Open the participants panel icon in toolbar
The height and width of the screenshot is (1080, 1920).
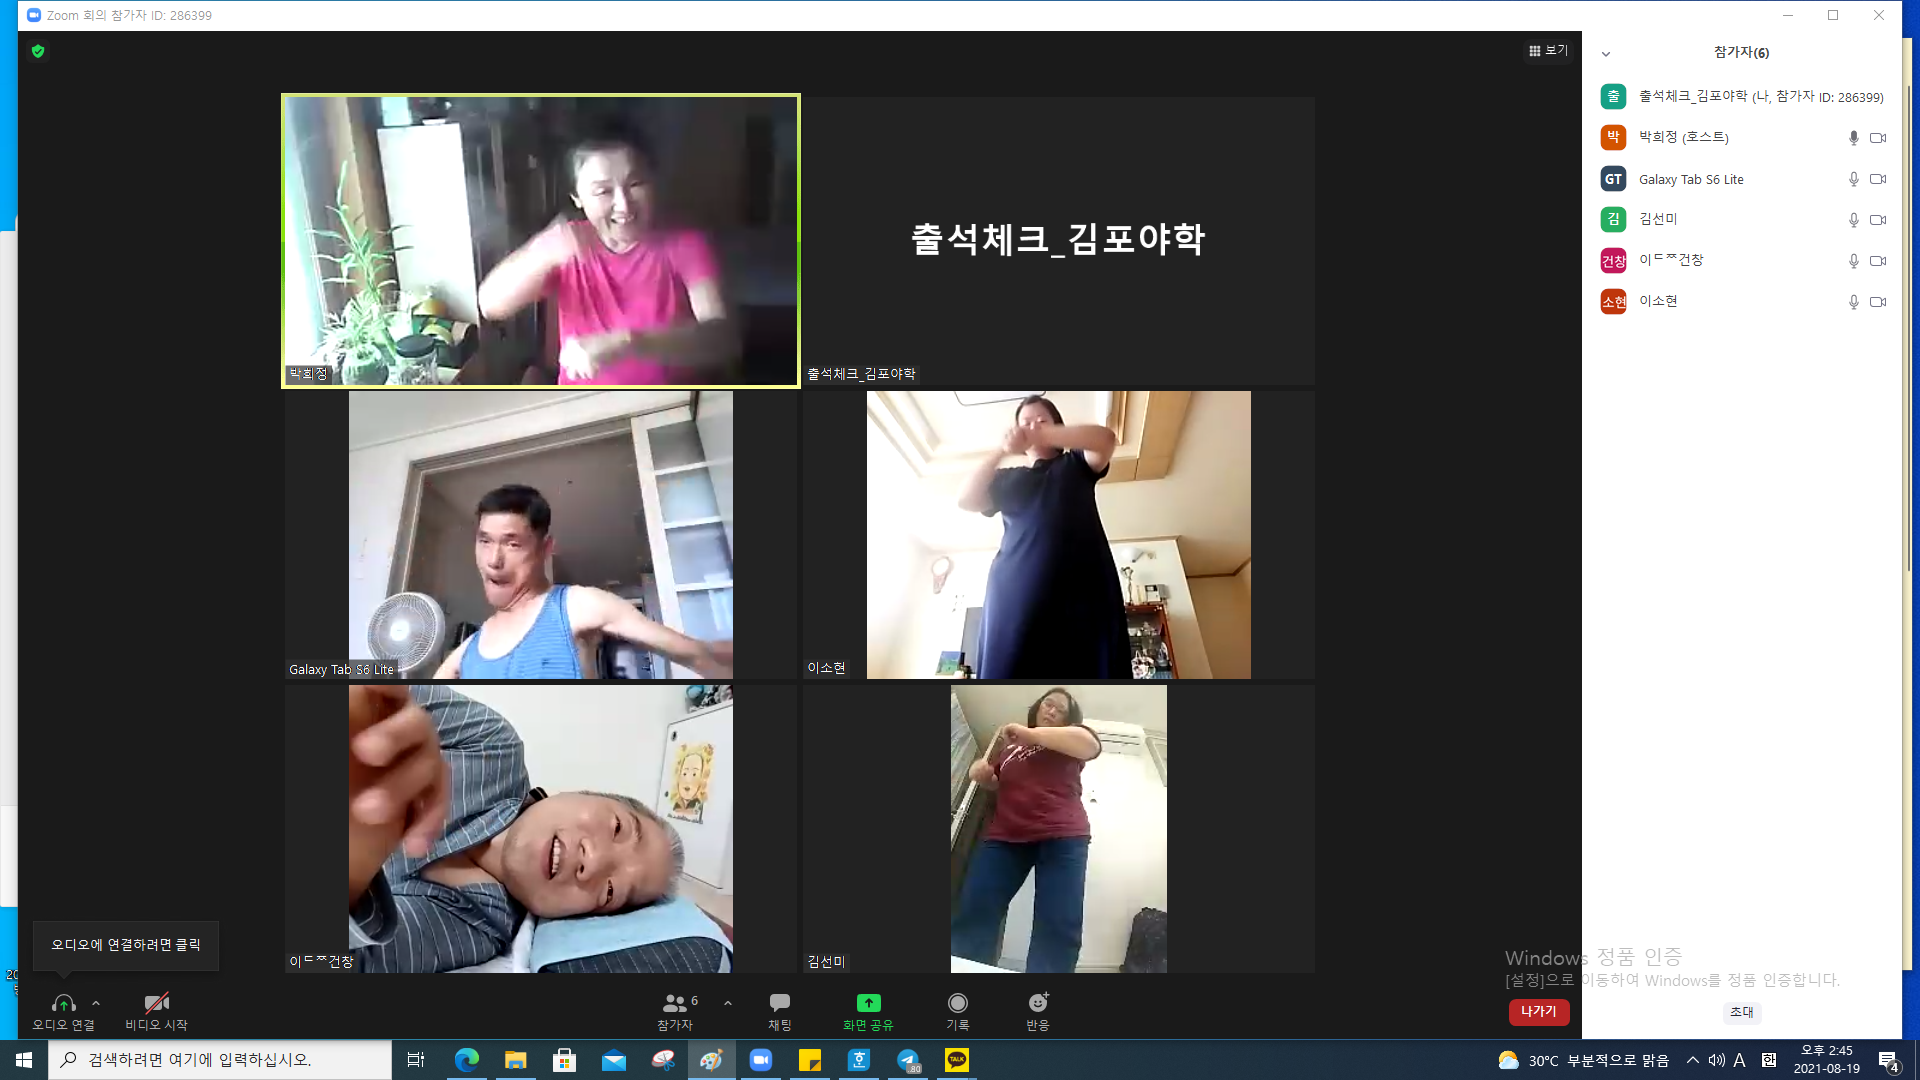[675, 1003]
